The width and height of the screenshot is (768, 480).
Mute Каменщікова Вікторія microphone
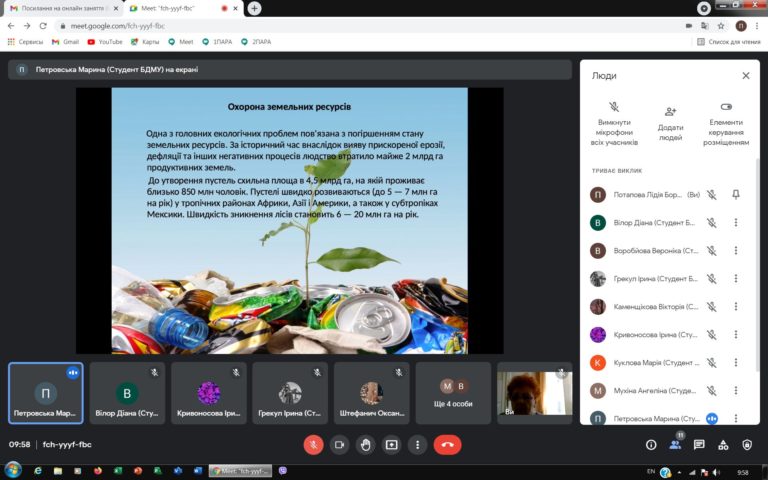tap(712, 307)
